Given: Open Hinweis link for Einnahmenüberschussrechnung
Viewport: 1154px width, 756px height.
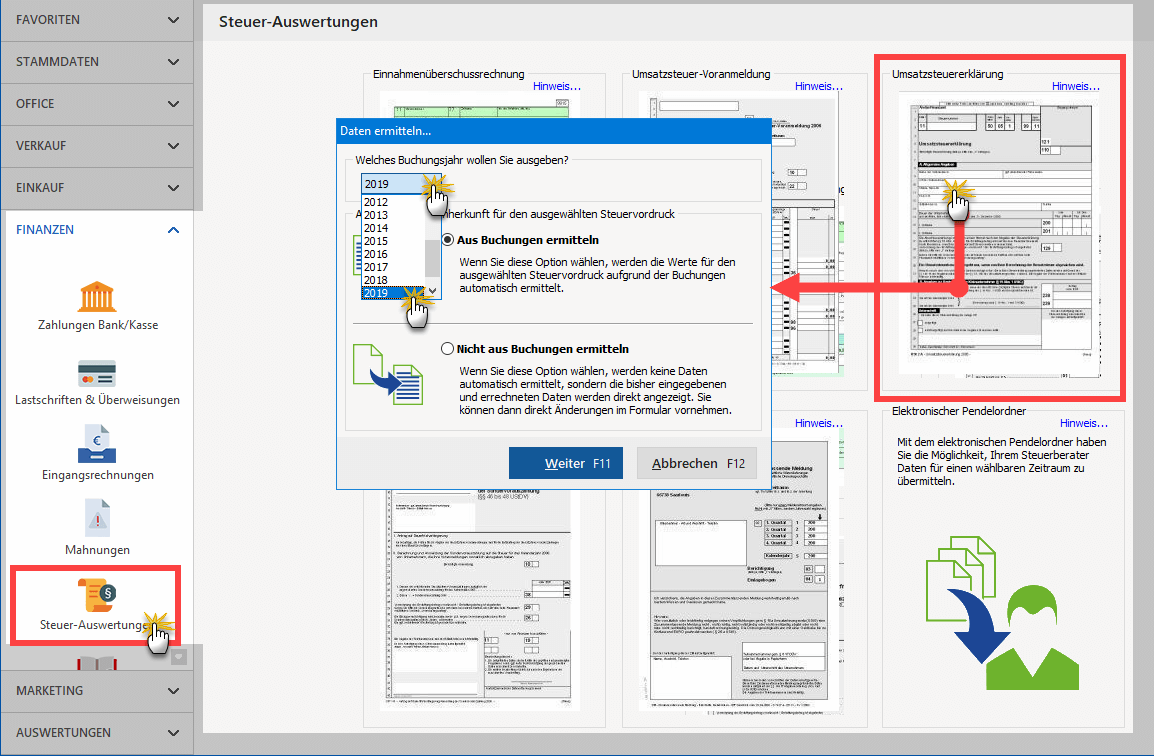Looking at the screenshot, I should [x=556, y=86].
